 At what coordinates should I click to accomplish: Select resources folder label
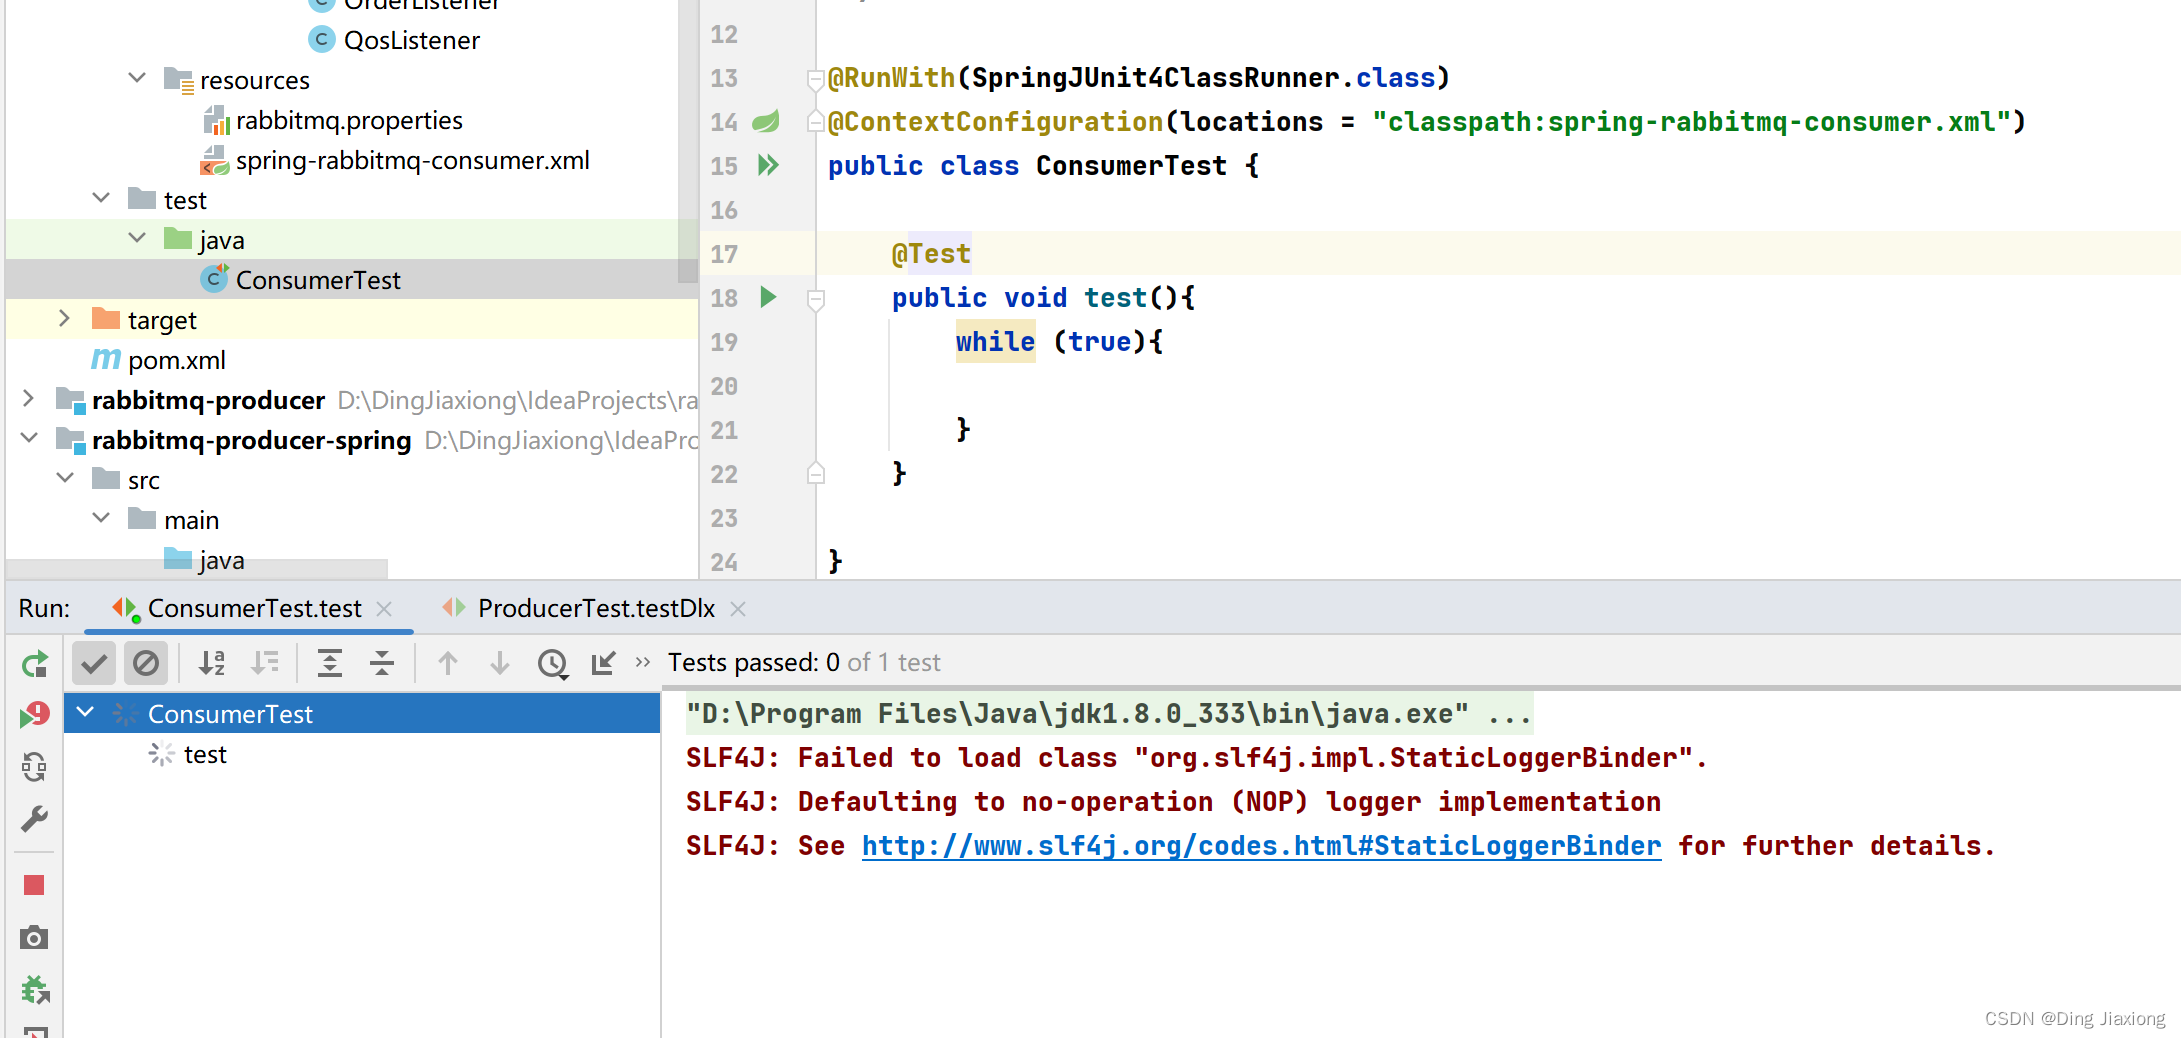[254, 80]
